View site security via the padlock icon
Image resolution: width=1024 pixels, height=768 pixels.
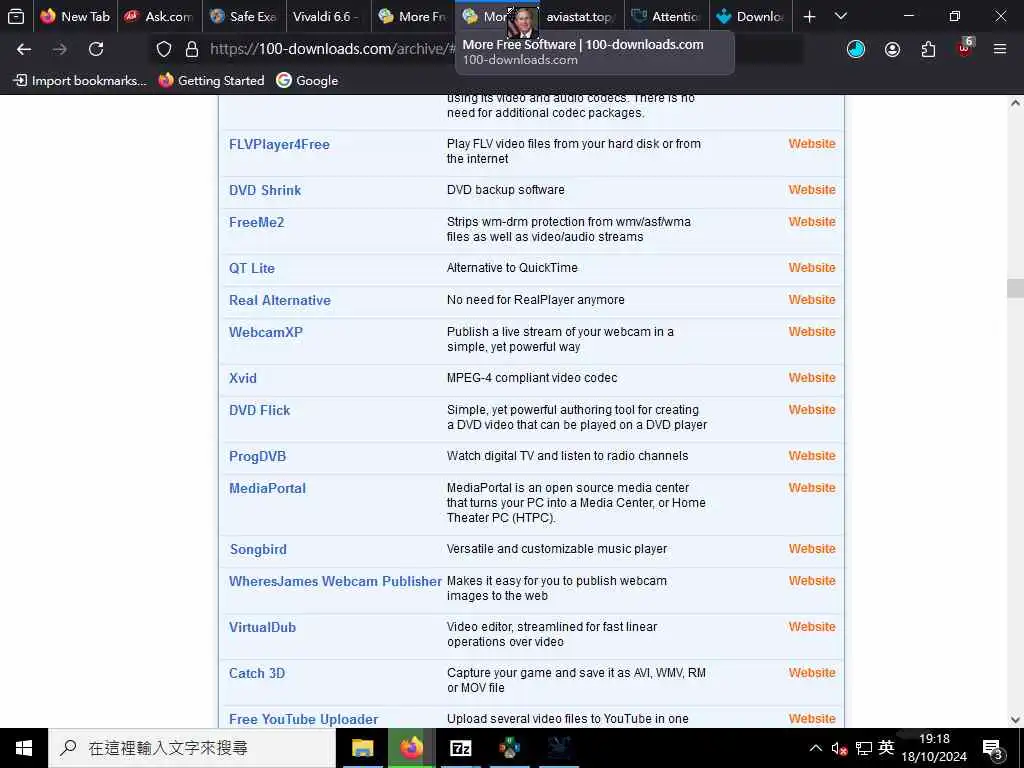[x=192, y=49]
